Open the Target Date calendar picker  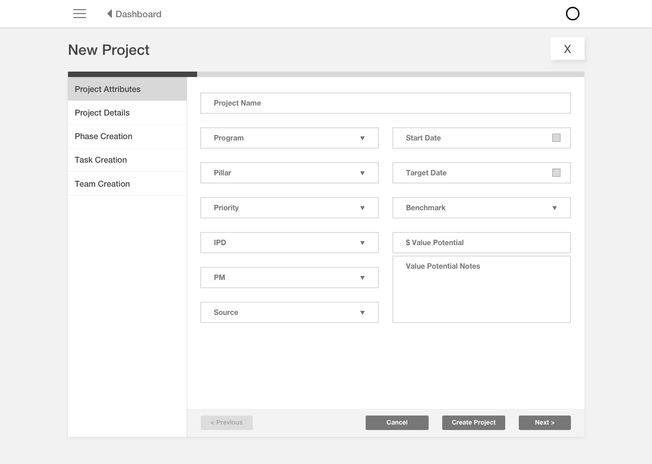pyautogui.click(x=556, y=173)
